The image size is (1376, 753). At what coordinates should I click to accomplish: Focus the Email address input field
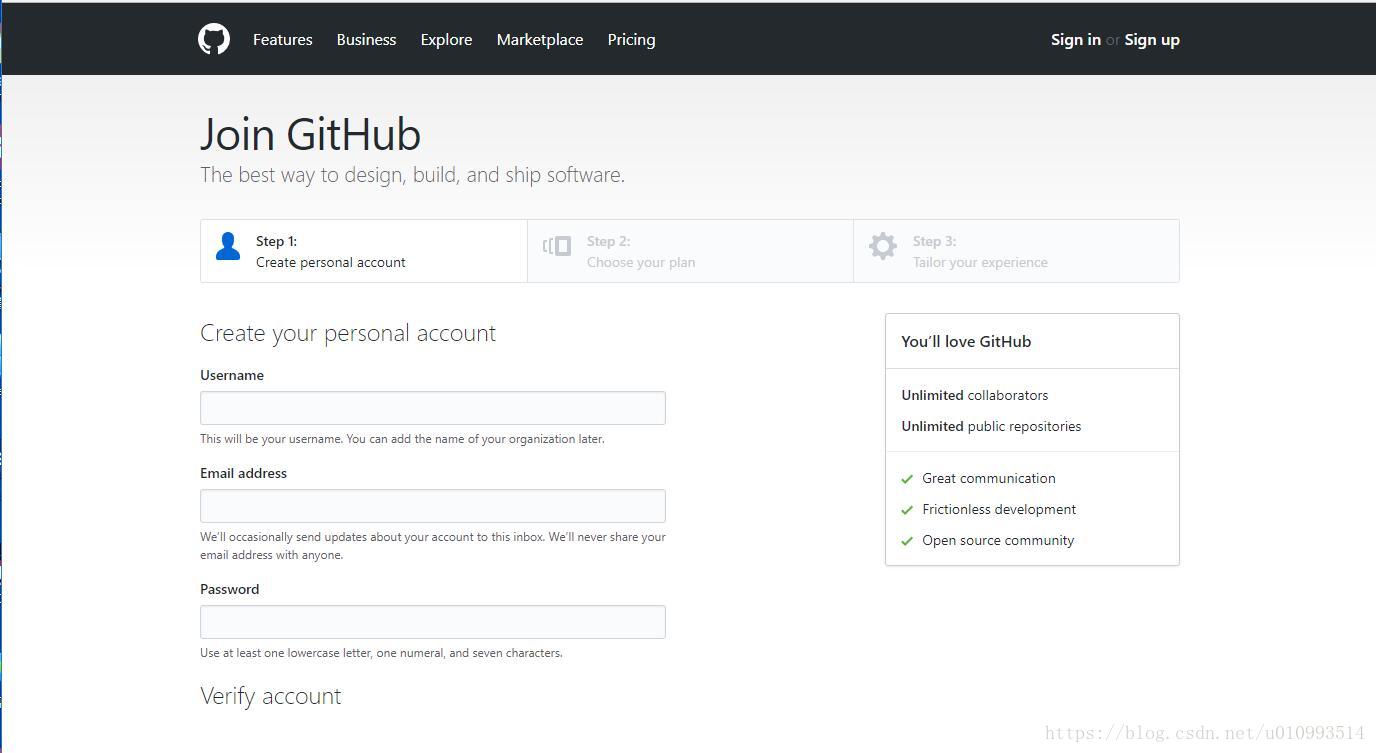coord(433,506)
